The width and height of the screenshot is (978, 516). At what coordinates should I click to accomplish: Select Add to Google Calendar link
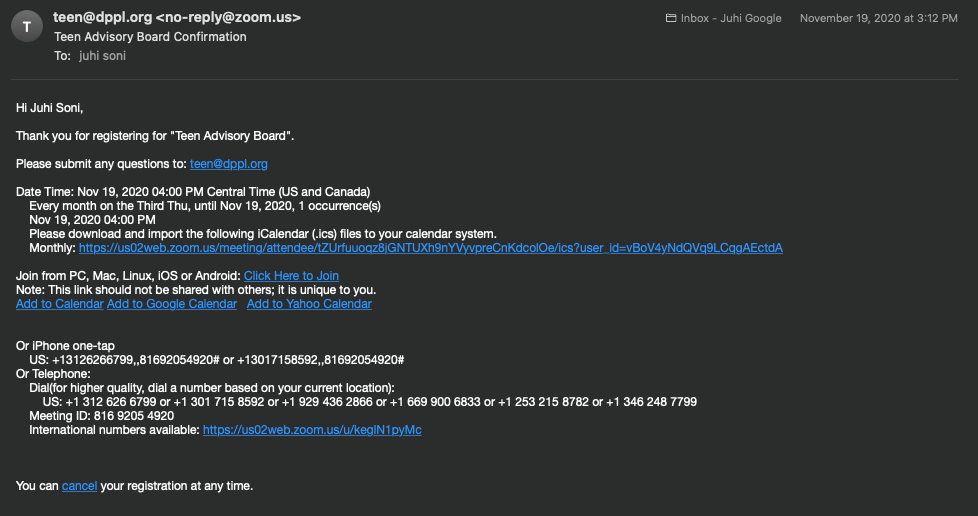pyautogui.click(x=172, y=304)
